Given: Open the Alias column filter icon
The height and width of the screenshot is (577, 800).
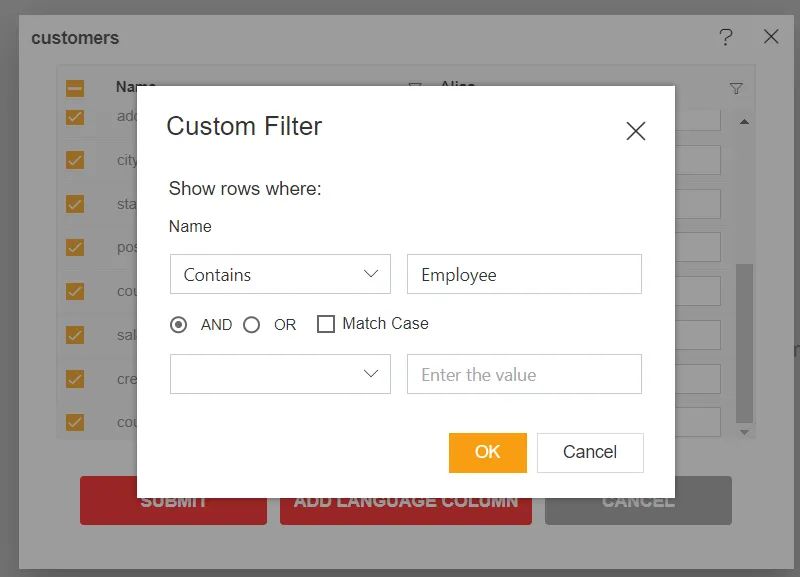Looking at the screenshot, I should tap(736, 89).
